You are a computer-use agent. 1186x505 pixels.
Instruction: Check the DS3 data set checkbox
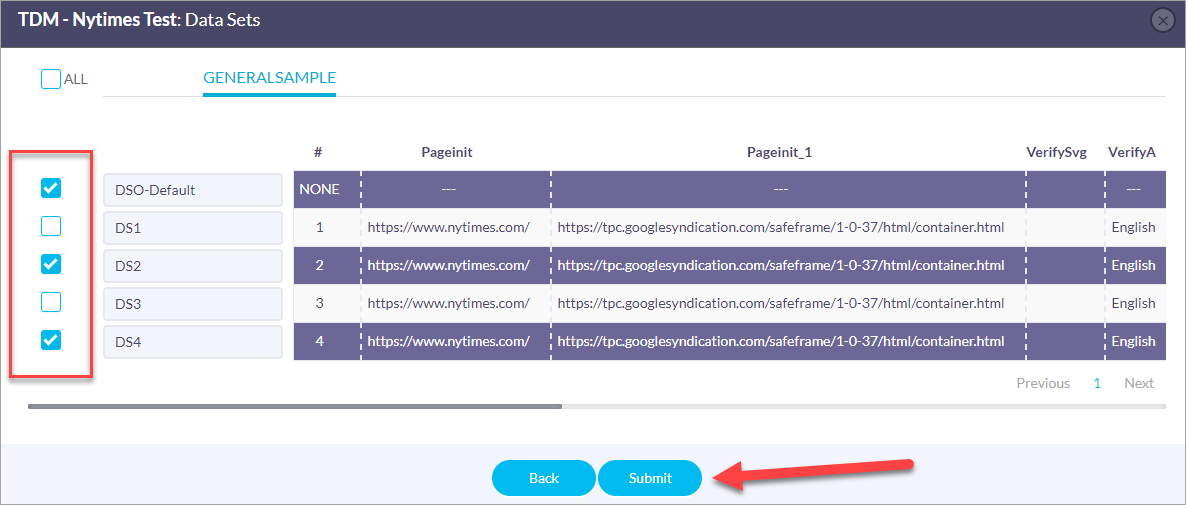coord(51,302)
